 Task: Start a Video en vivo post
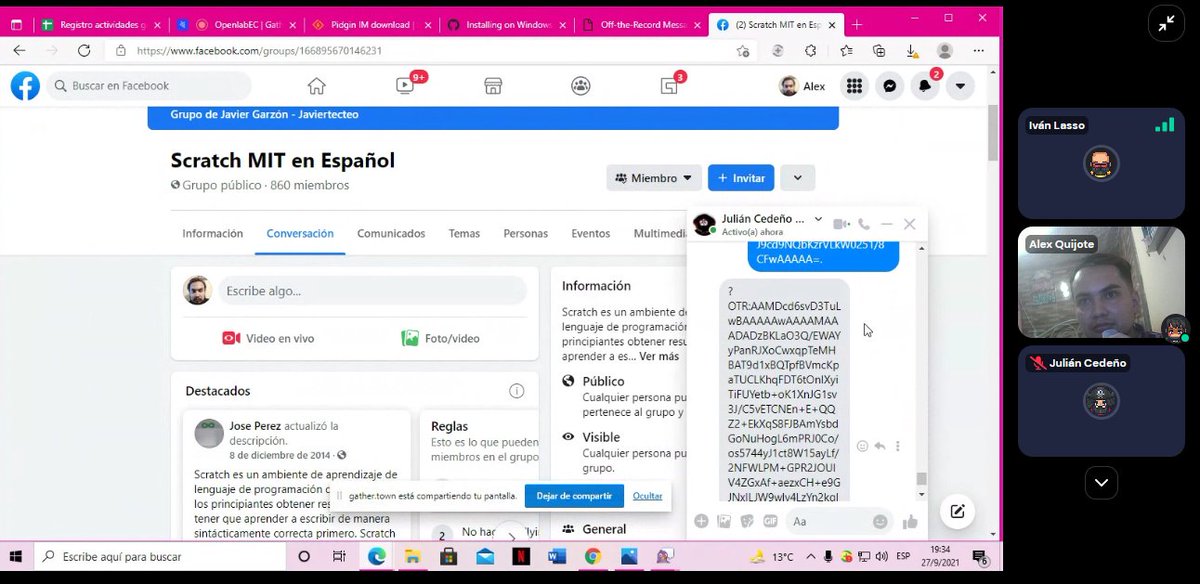coord(267,338)
